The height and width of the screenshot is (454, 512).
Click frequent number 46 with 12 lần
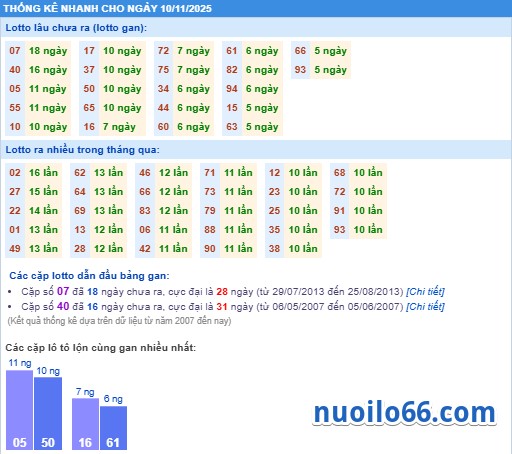[145, 173]
